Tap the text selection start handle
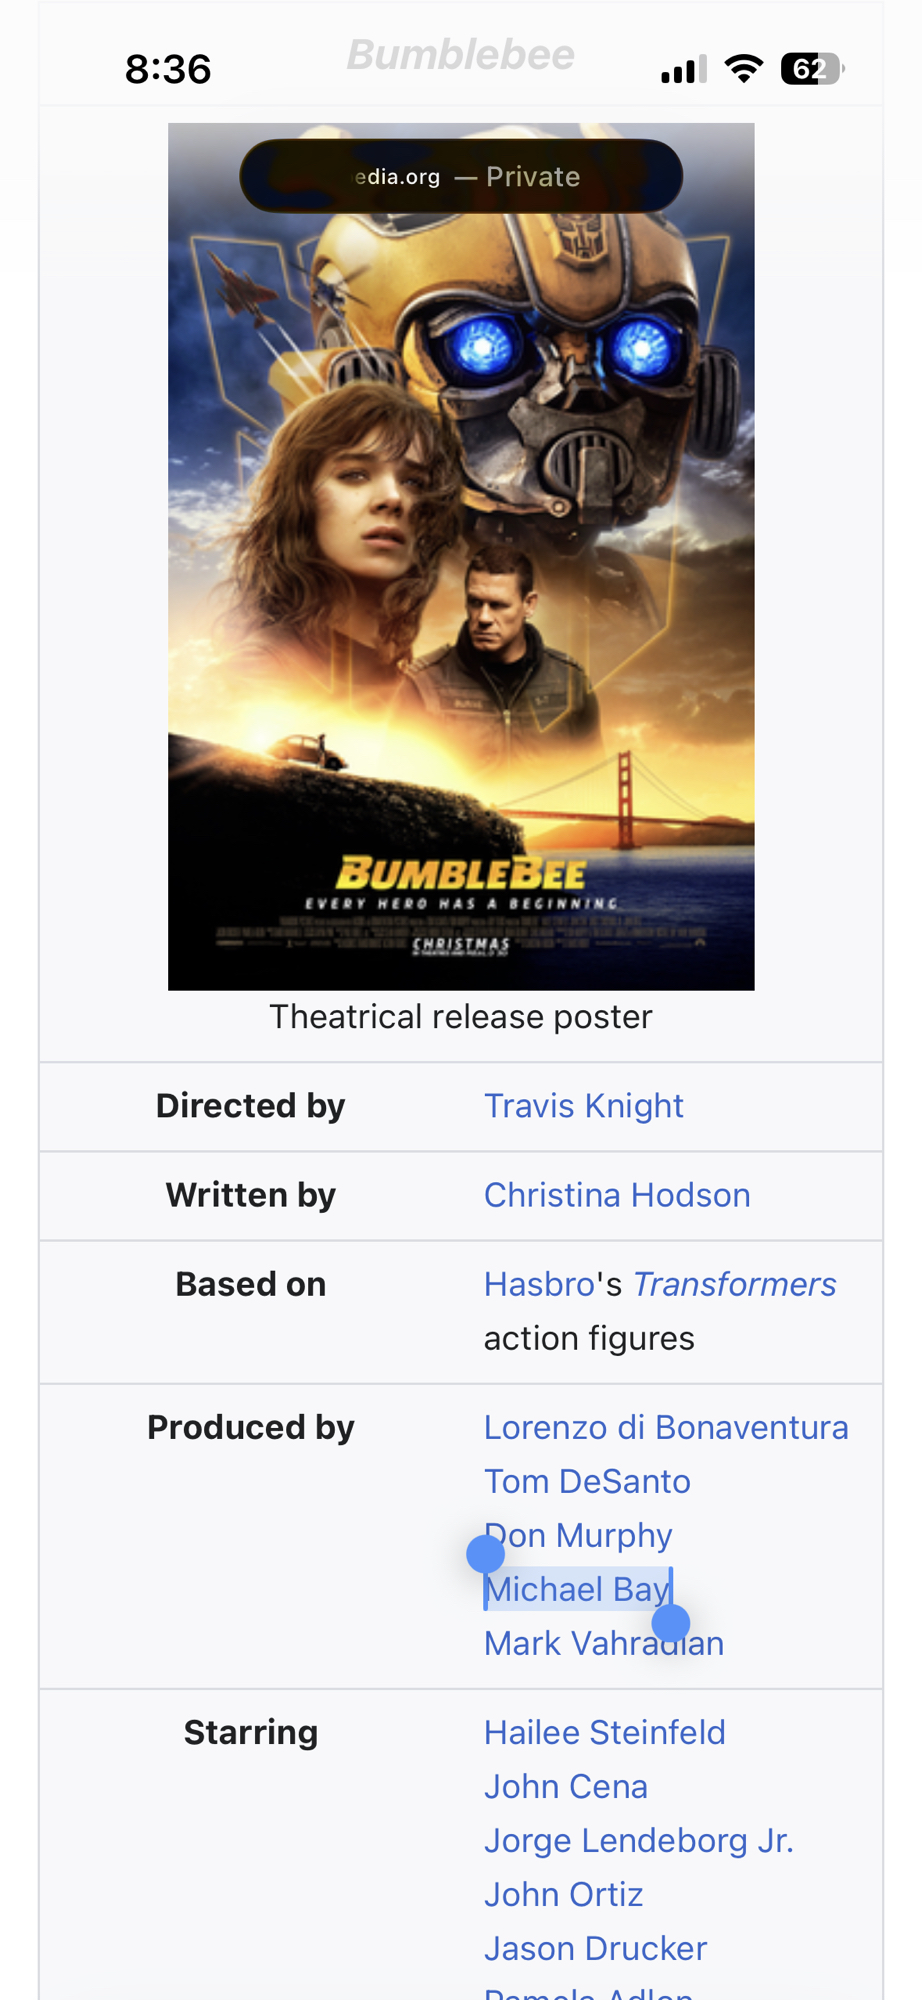Screen dimensions: 922x2000 [x=485, y=1554]
